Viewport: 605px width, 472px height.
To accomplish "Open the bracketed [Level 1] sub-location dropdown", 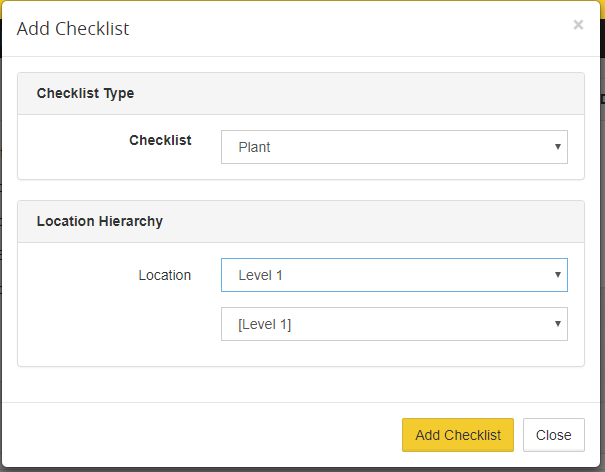I will tap(394, 324).
